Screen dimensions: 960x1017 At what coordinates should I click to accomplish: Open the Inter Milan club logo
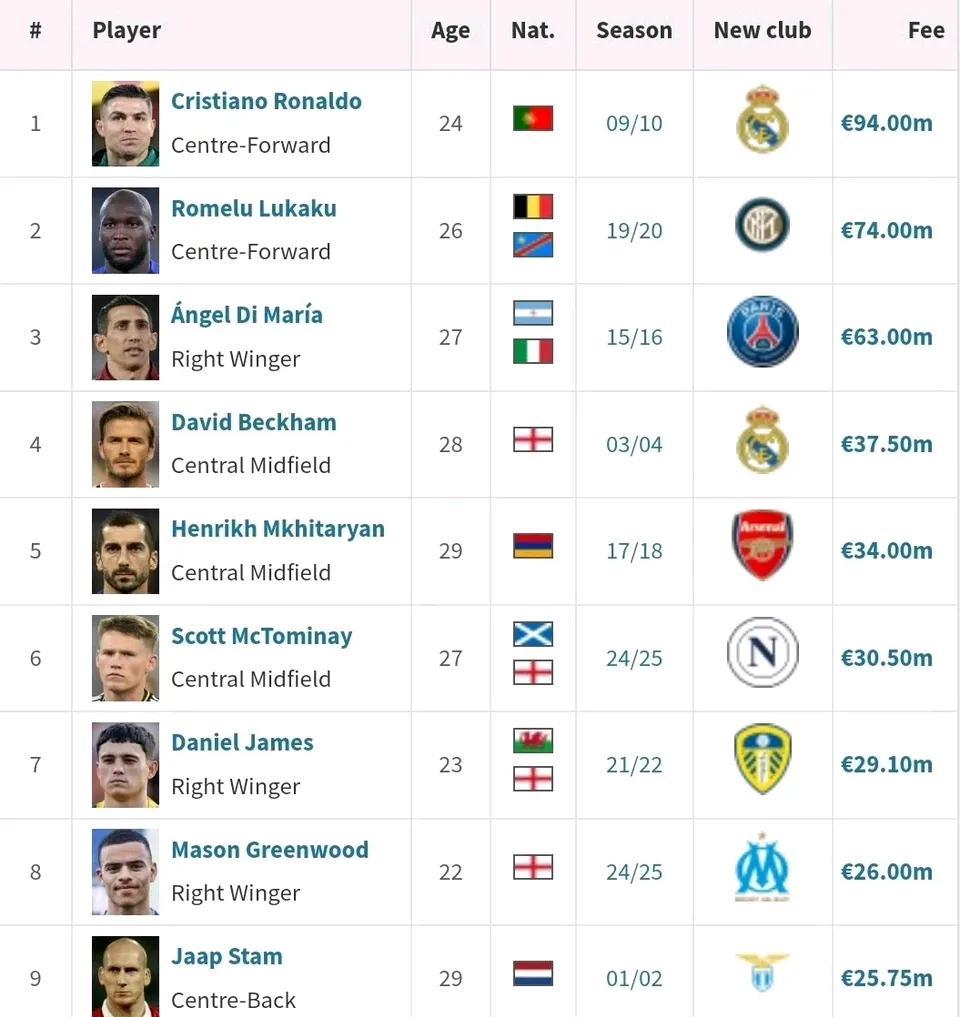tap(762, 225)
